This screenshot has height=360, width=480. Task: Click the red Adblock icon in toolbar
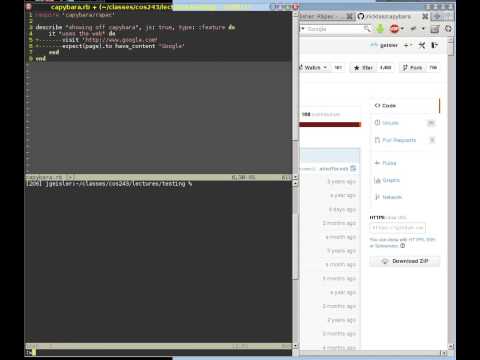tap(395, 29)
